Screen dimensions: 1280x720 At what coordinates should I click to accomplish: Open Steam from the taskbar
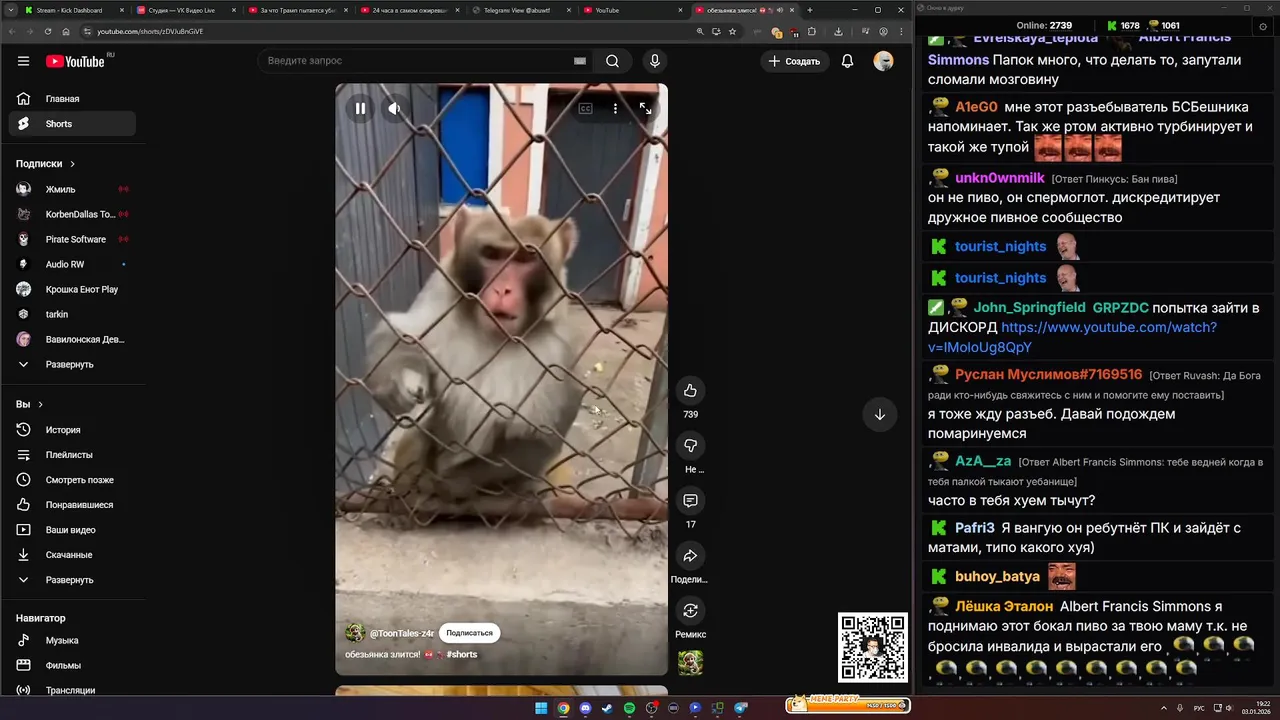pyautogui.click(x=607, y=708)
